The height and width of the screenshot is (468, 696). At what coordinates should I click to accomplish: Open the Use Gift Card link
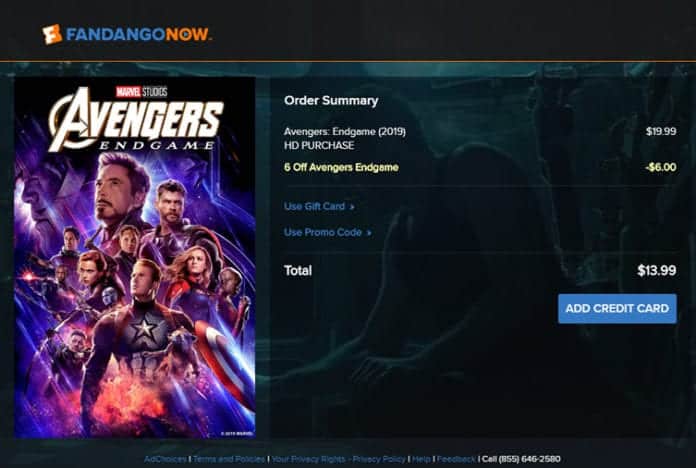(x=314, y=206)
